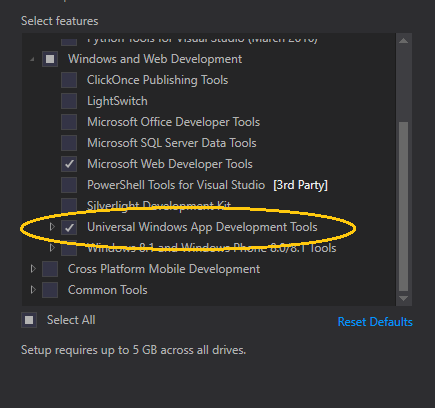
Task: Click the features list scrollbar thumb
Action: tap(404, 207)
